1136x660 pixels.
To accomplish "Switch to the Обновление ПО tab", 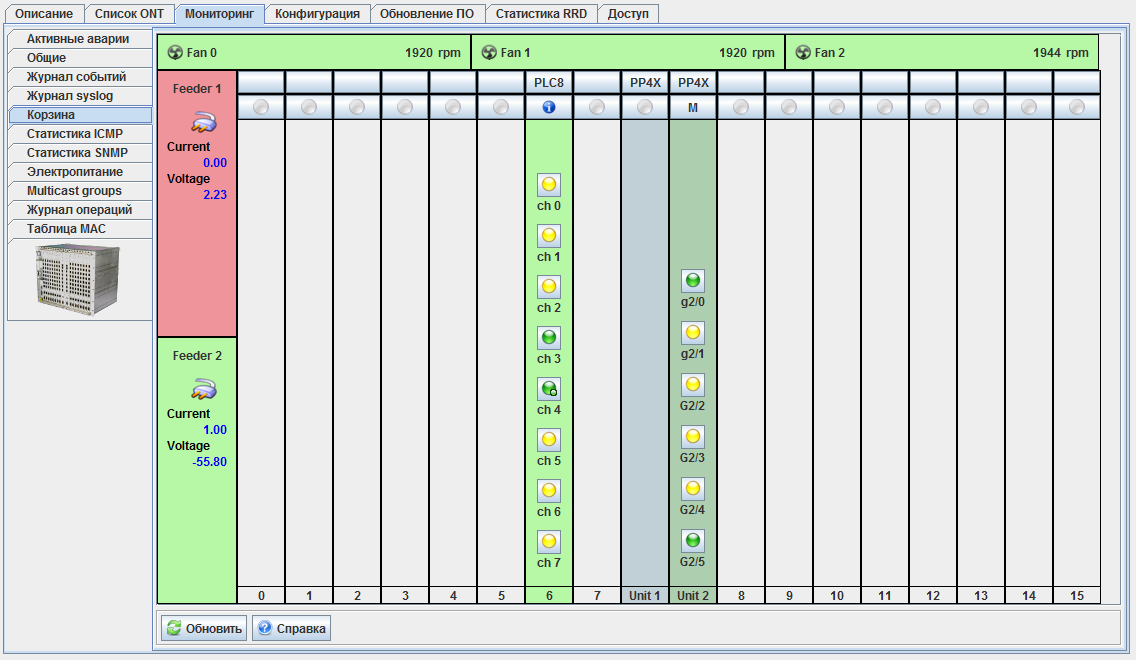I will (x=427, y=14).
